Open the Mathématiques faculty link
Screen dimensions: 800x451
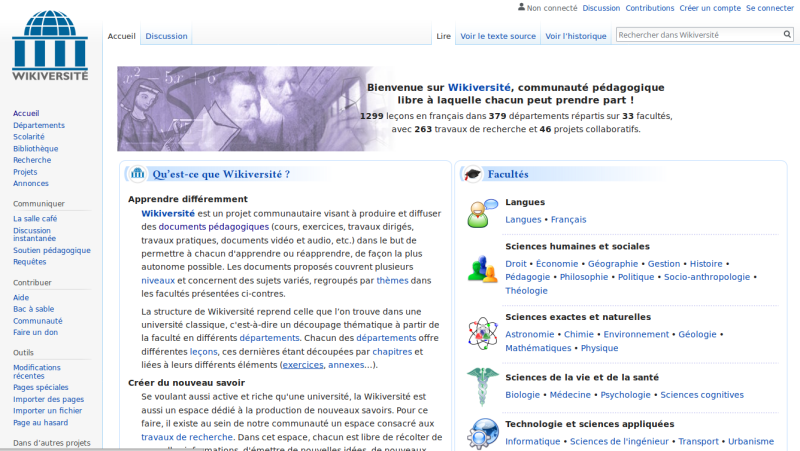(x=539, y=348)
